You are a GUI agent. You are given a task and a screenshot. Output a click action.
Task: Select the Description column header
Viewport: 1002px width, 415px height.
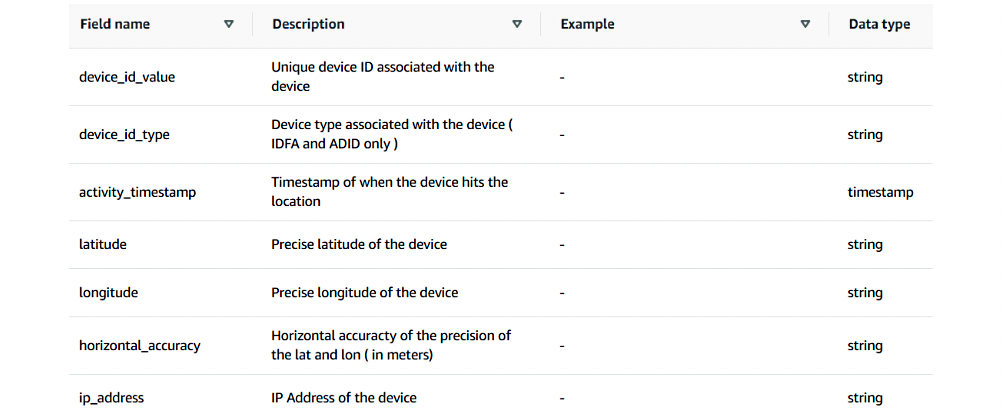pyautogui.click(x=308, y=24)
